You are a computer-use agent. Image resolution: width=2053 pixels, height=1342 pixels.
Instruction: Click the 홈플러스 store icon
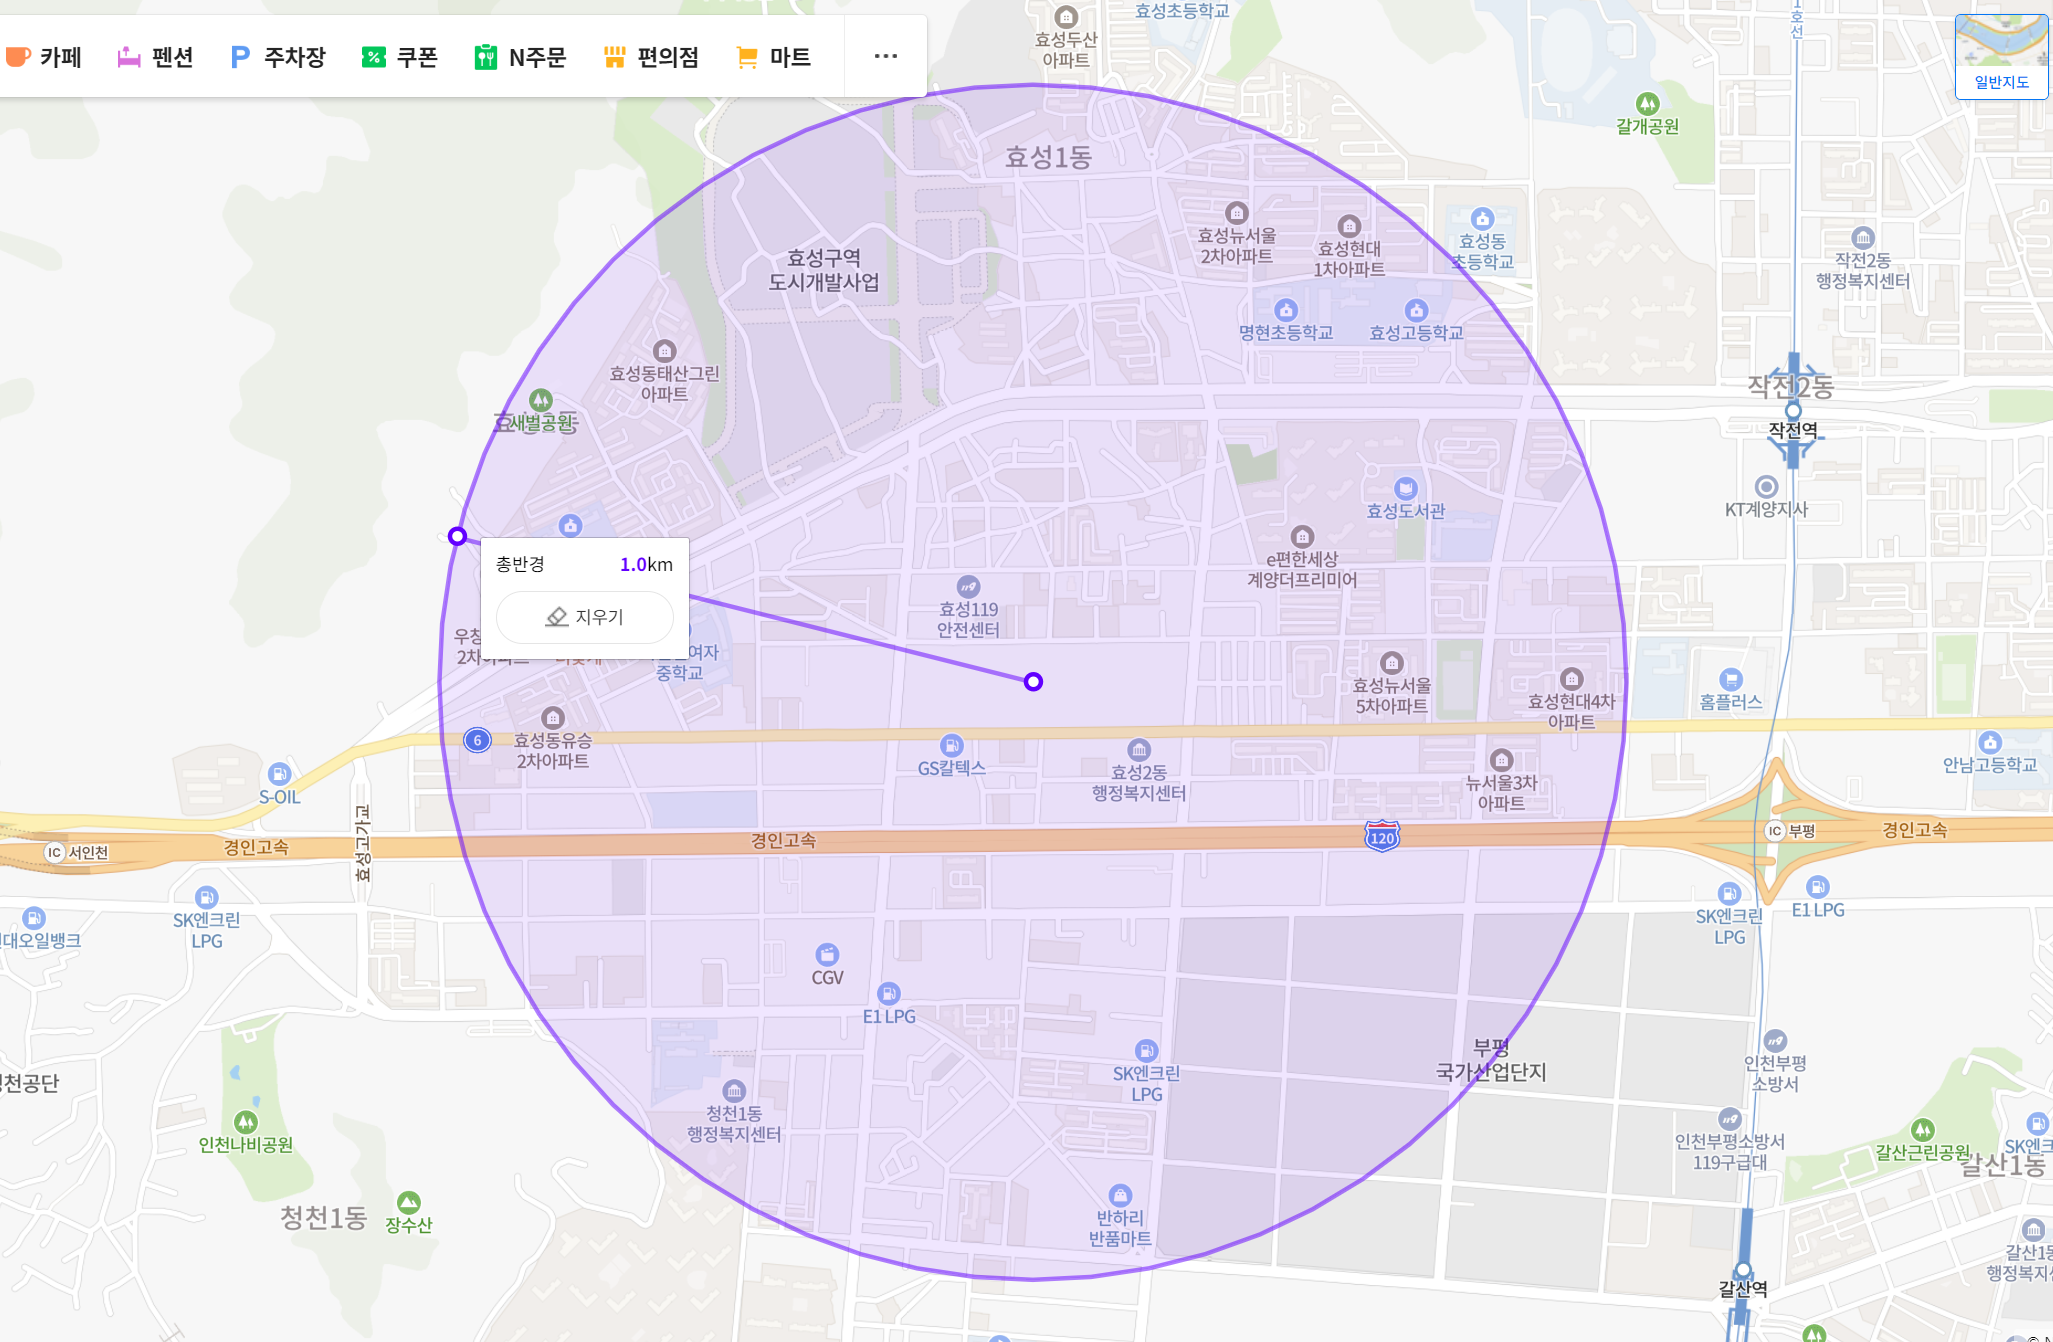click(x=1731, y=680)
